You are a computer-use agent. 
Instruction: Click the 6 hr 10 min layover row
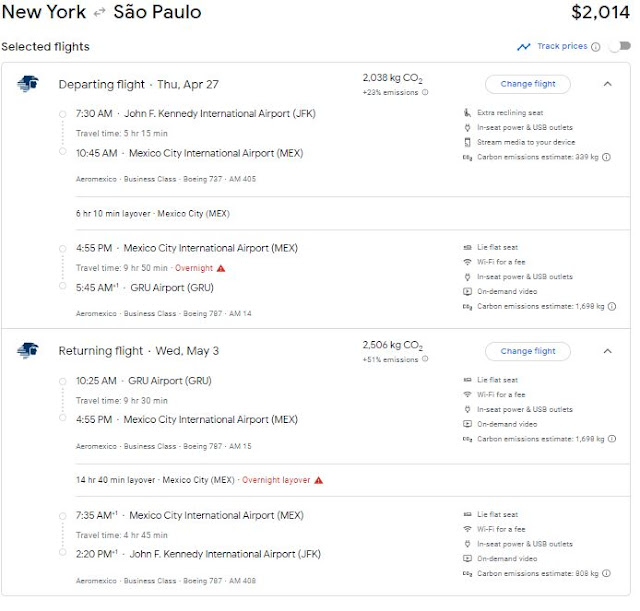point(152,213)
